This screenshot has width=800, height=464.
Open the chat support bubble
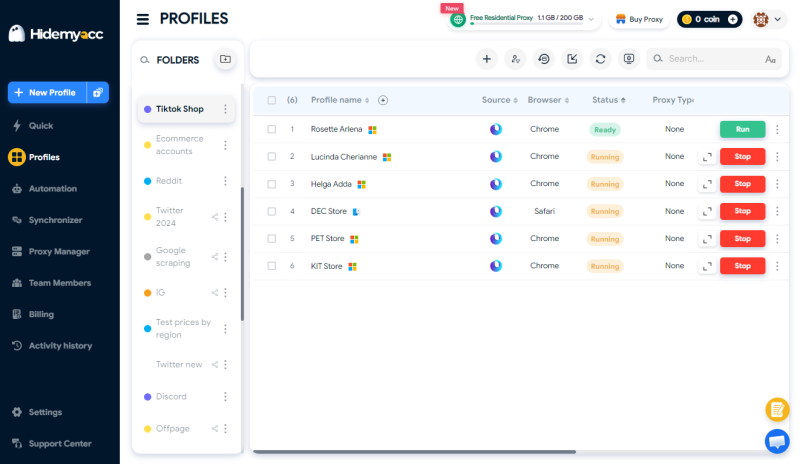777,441
